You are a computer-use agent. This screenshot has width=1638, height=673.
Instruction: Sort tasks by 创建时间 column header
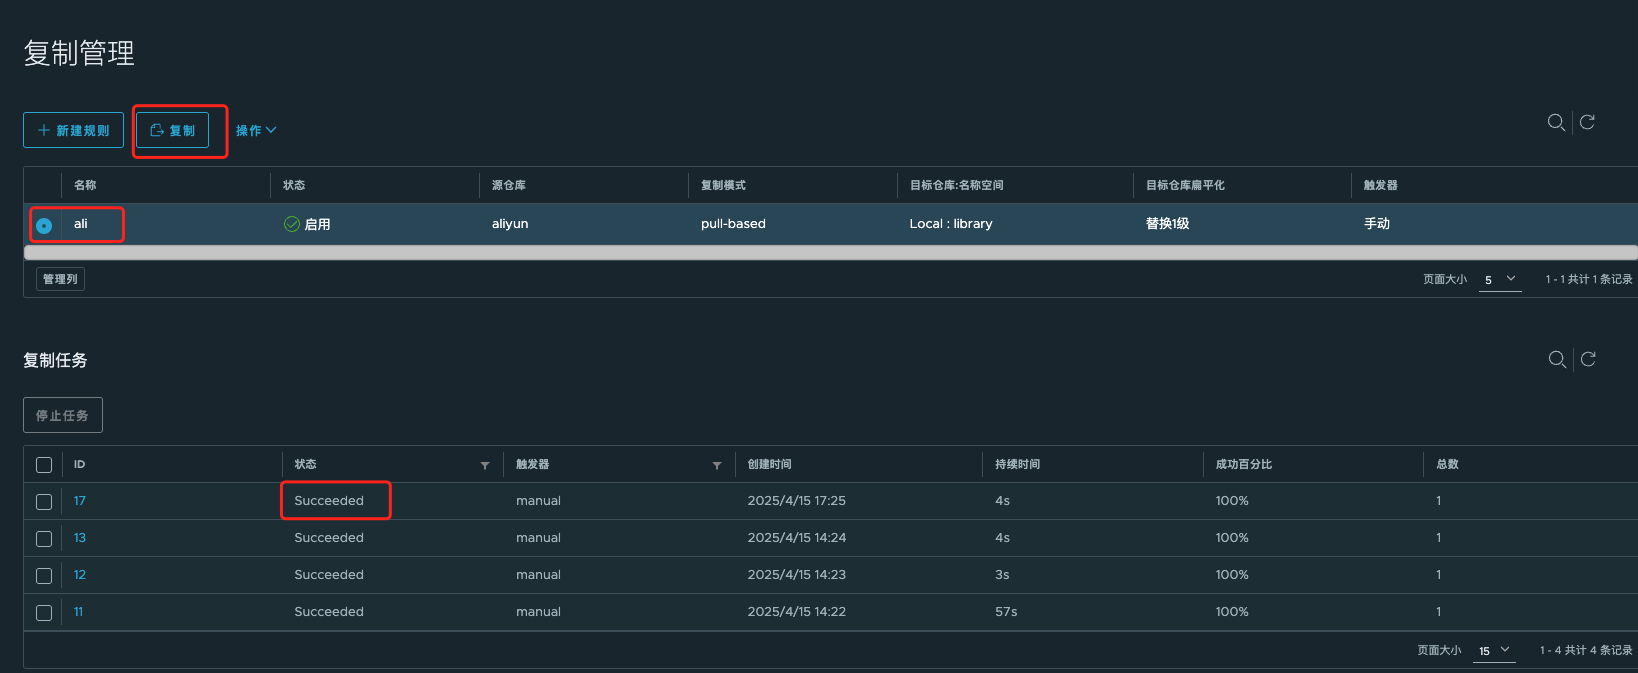[x=769, y=464]
